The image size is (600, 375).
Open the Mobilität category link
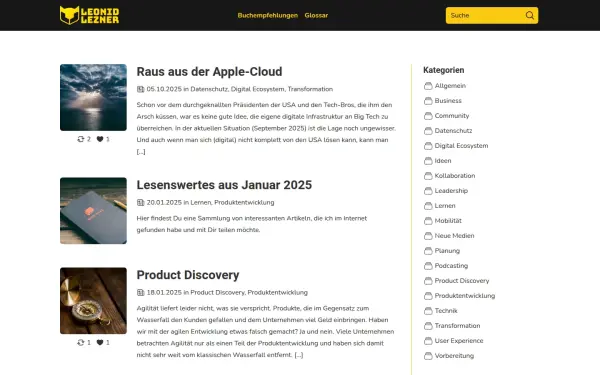coord(448,221)
